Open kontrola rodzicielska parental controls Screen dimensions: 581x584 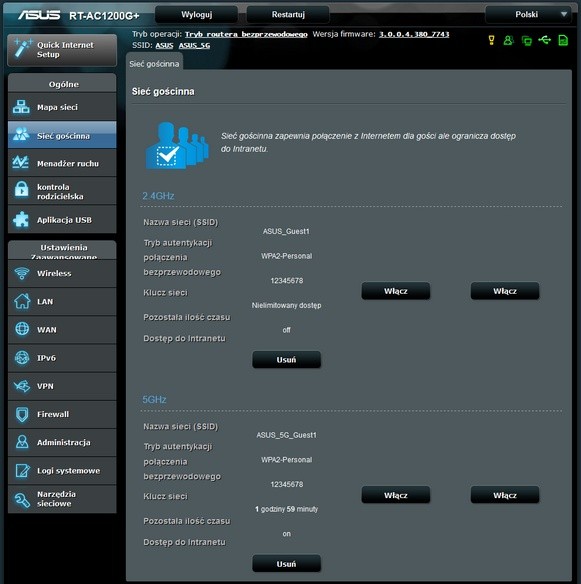(x=62, y=191)
